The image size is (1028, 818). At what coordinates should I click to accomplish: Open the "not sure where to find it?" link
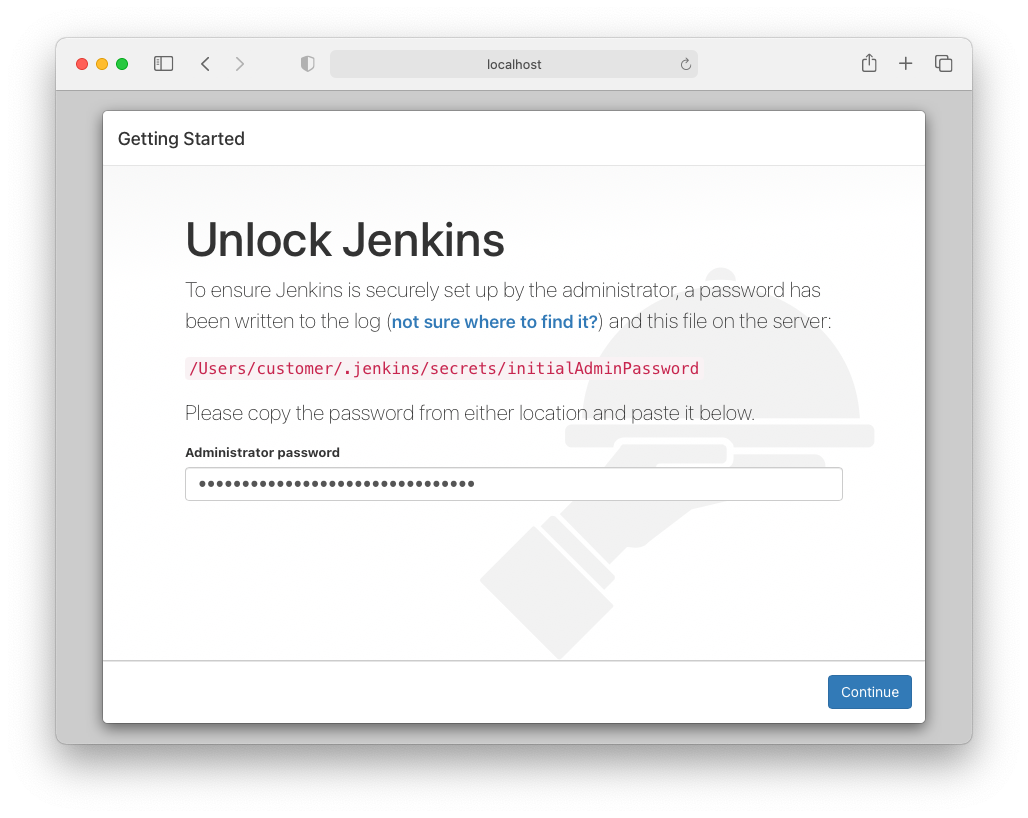494,322
